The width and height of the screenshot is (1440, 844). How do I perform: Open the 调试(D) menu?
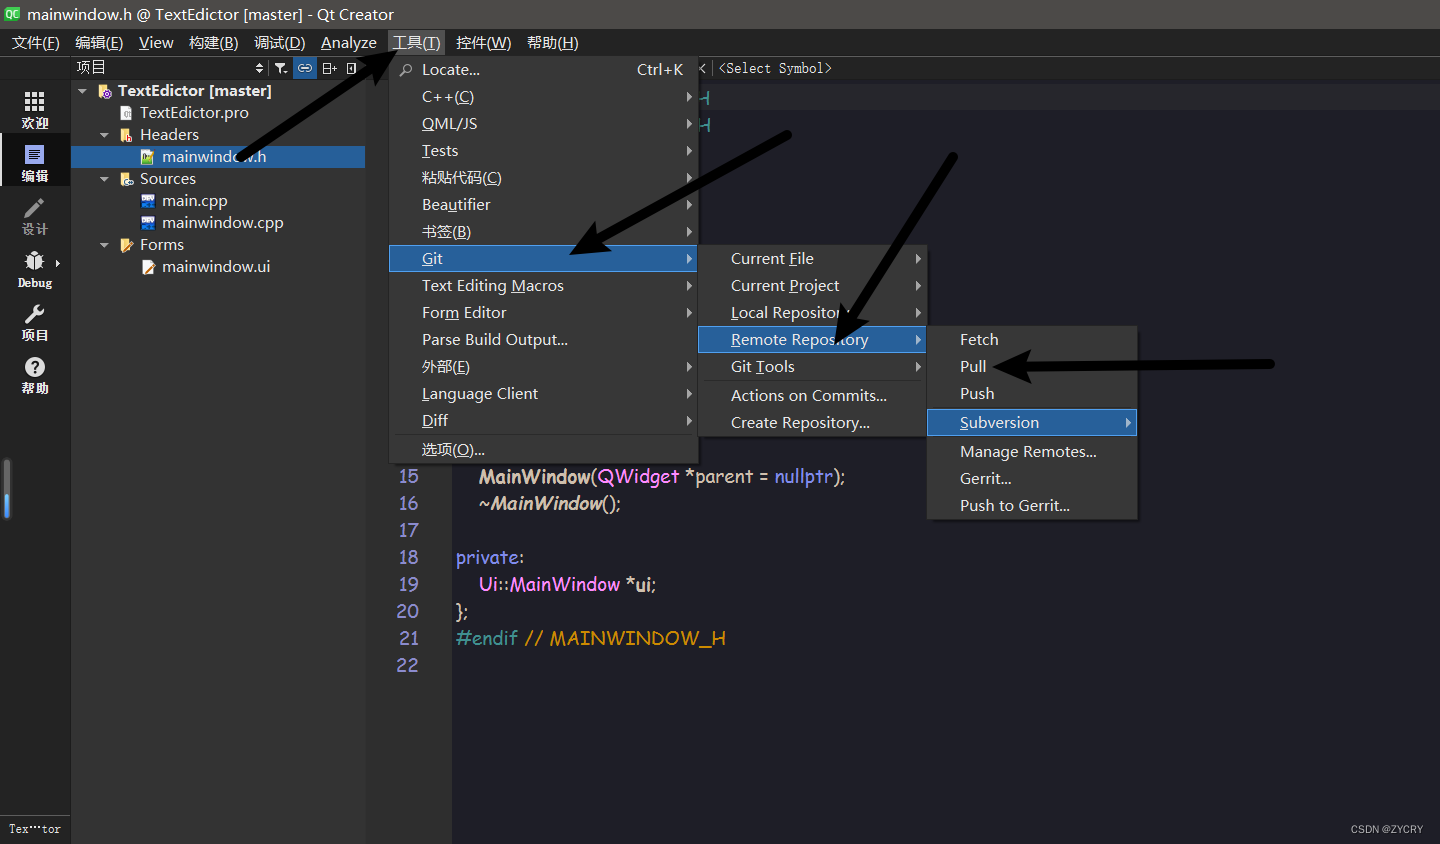pyautogui.click(x=280, y=42)
